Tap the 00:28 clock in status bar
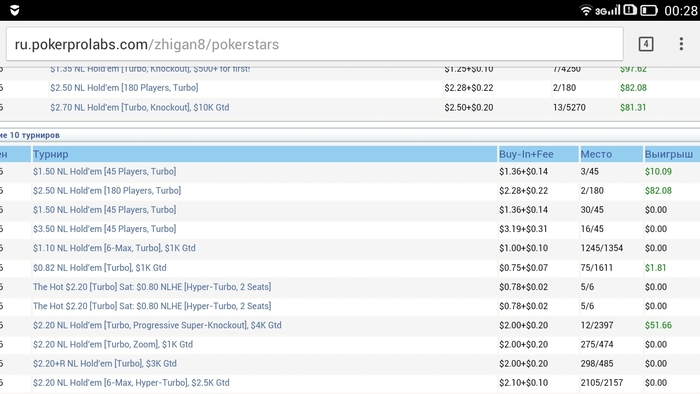700x394 pixels. (680, 10)
